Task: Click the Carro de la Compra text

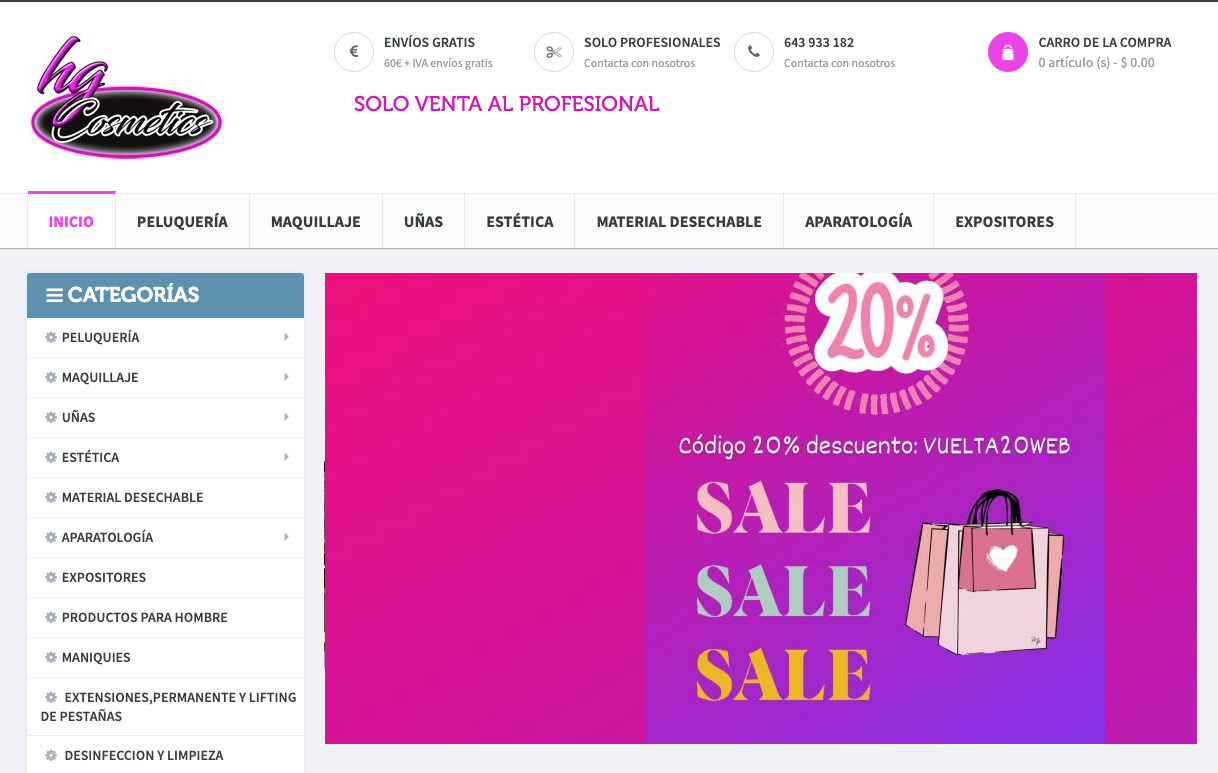Action: (x=1104, y=42)
